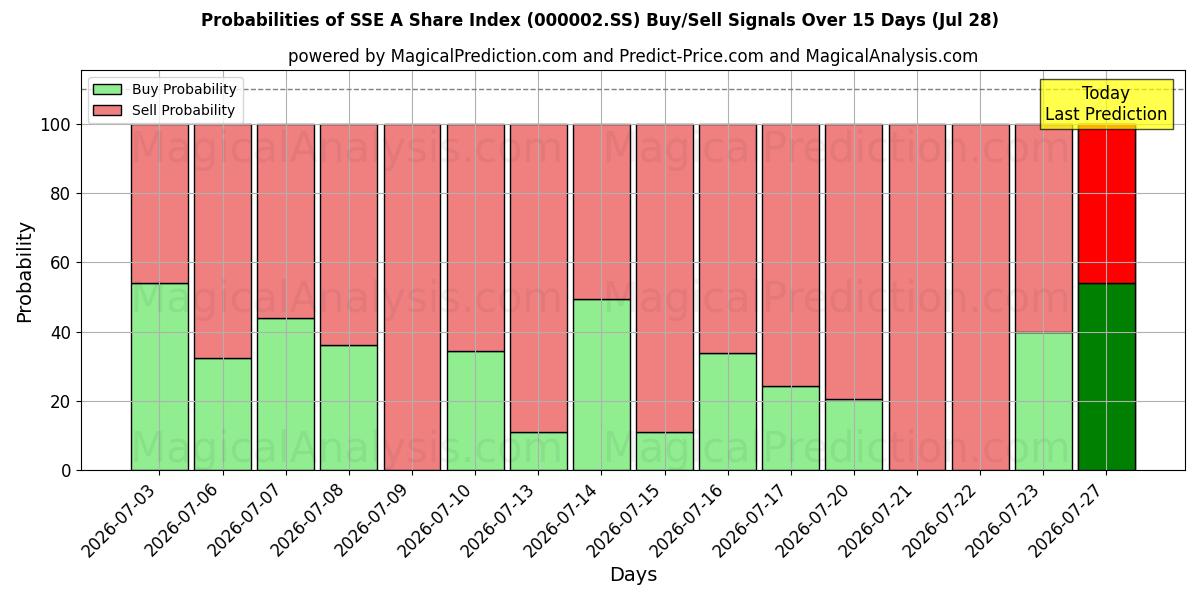Click the full red sell bar for 2026-07-09
Screen dimensions: 1200x600
pos(413,297)
